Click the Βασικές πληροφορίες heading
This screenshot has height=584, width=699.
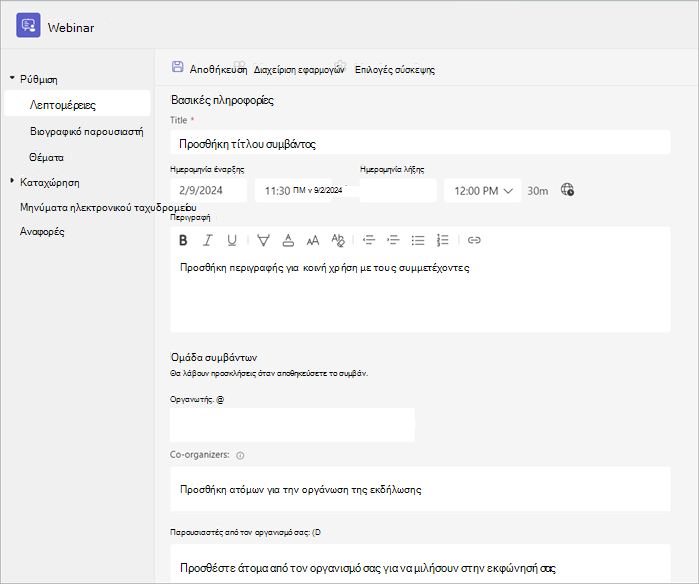tap(222, 100)
